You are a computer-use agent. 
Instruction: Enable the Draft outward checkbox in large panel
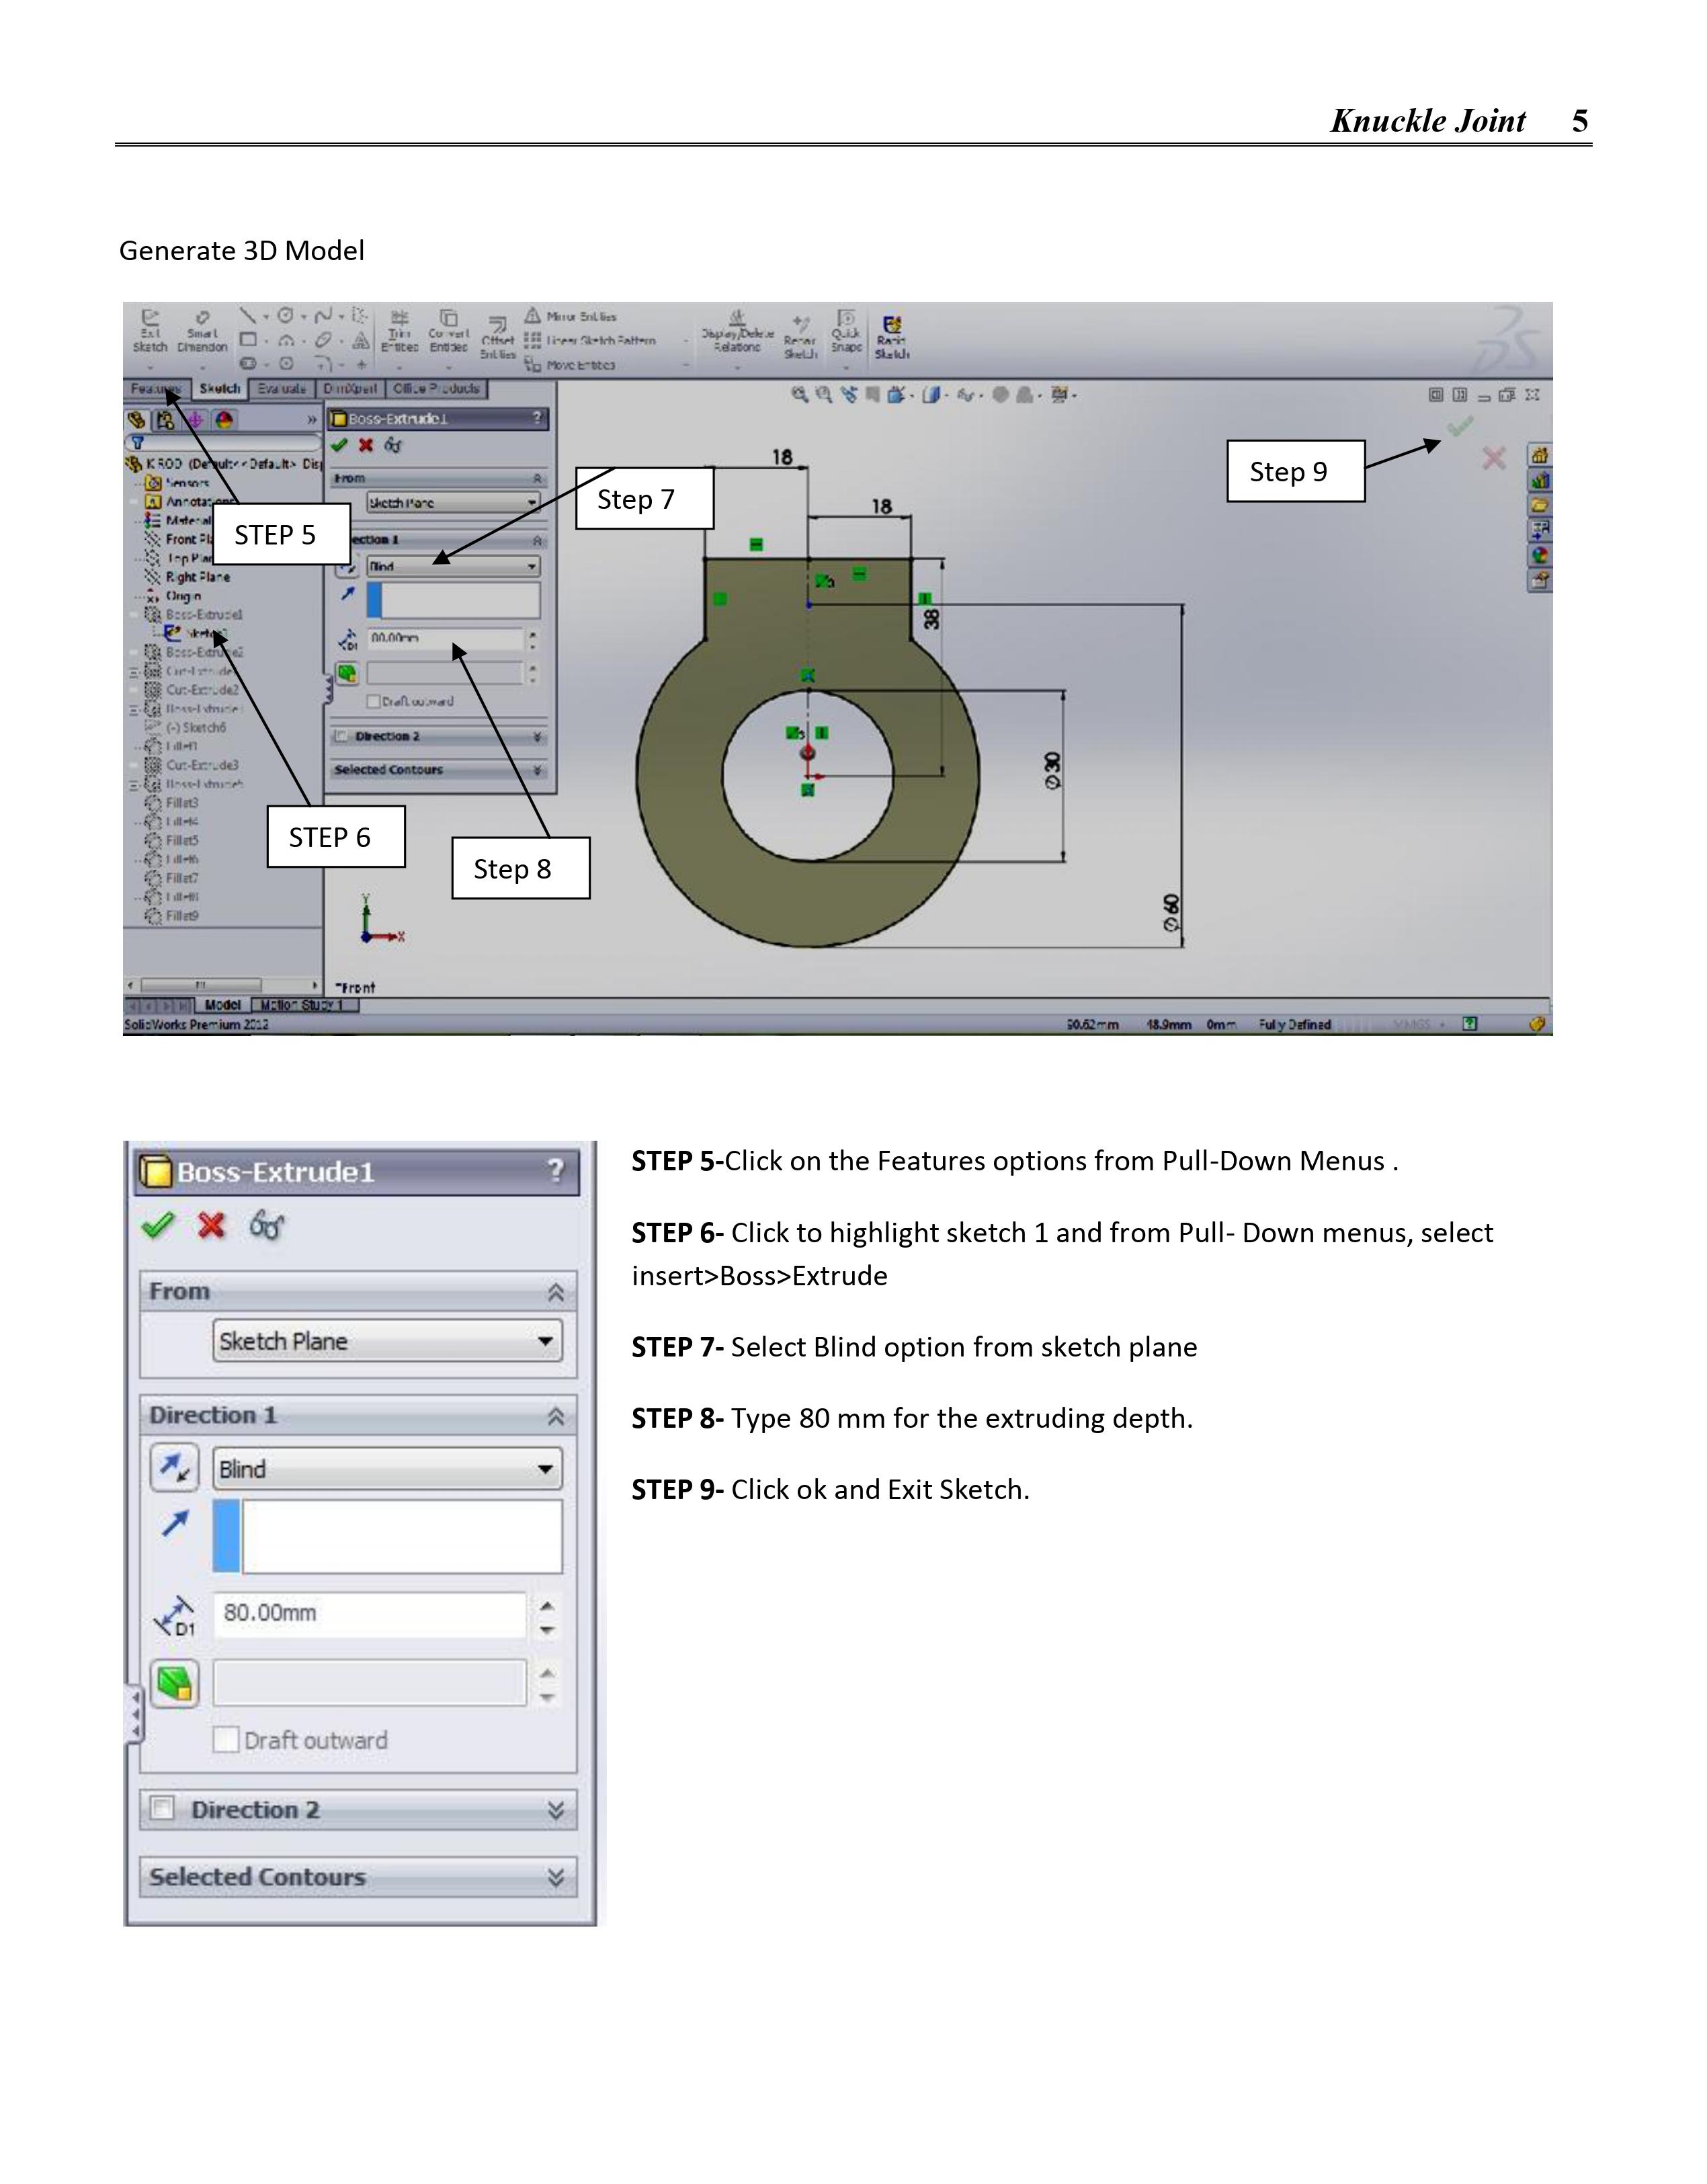pos(226,1740)
